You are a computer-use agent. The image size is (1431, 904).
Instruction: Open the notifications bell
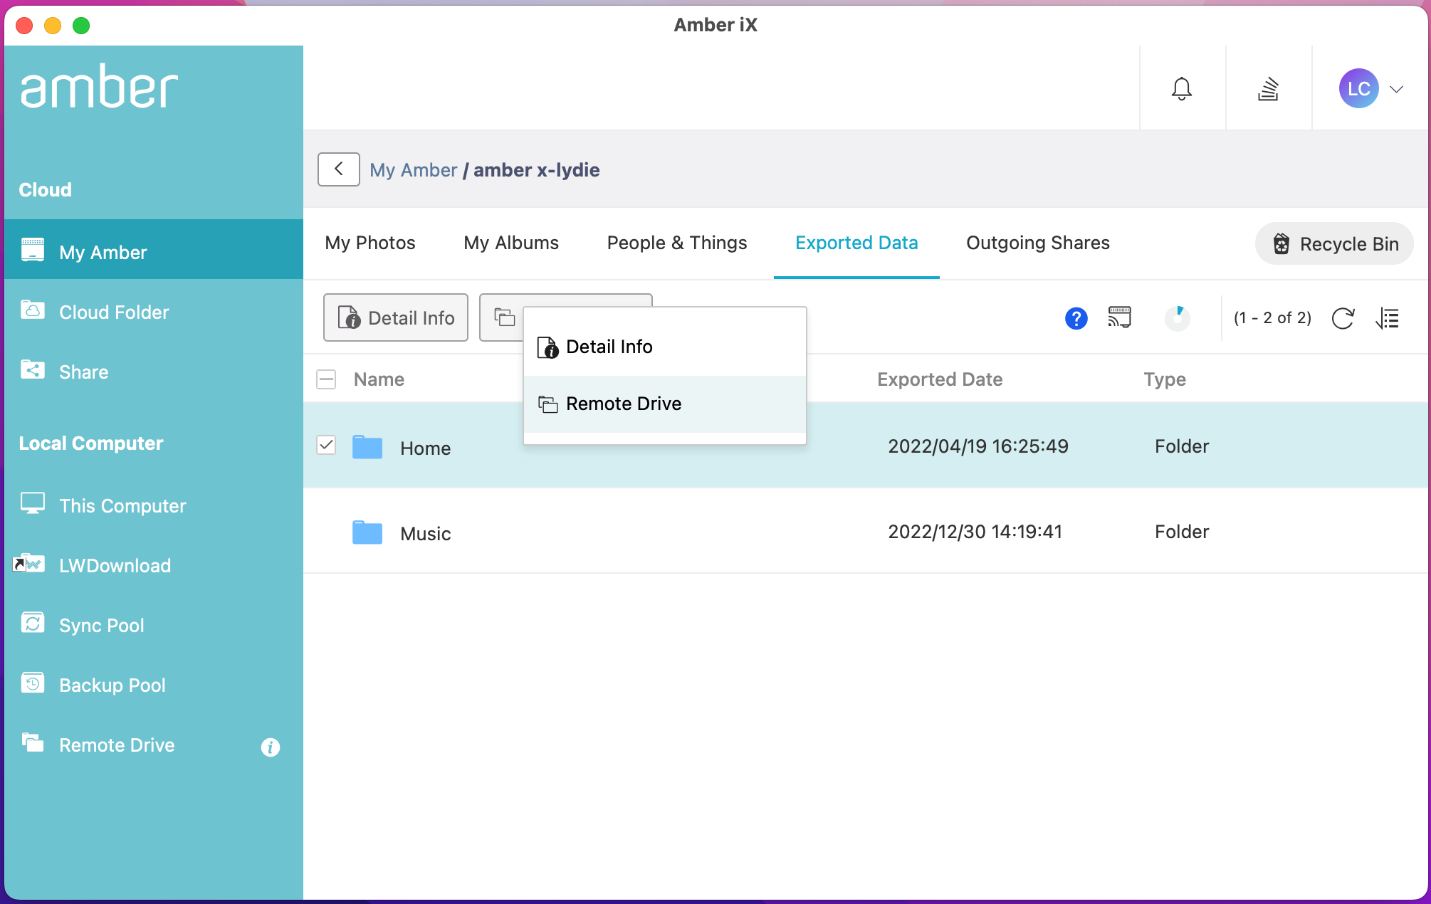1182,89
